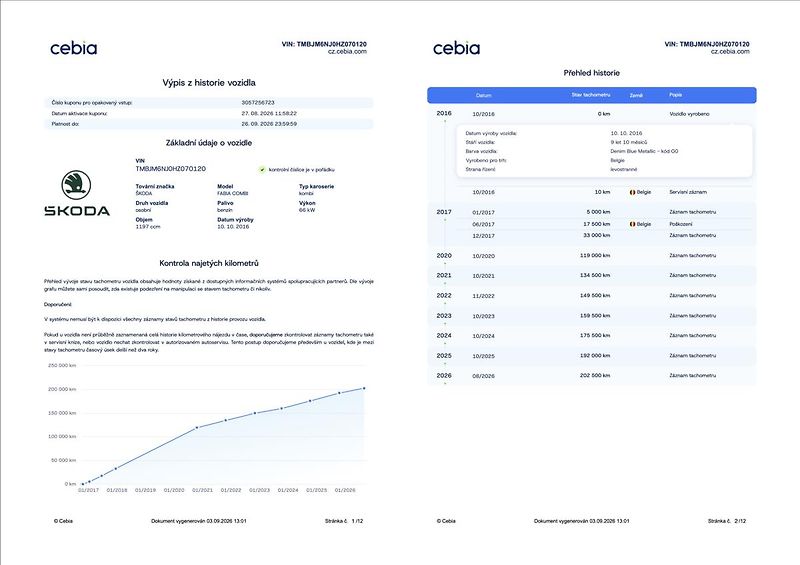Select validity date 26. 09. 2026 23:59:59
Image resolution: width=800 pixels, height=565 pixels.
tap(269, 124)
